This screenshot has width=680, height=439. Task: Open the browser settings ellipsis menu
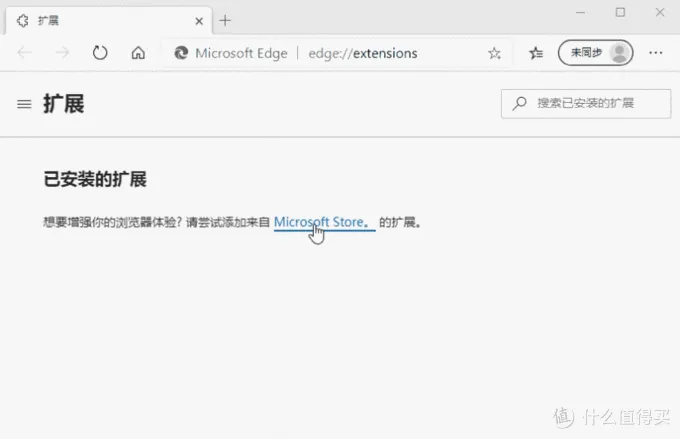pos(656,53)
